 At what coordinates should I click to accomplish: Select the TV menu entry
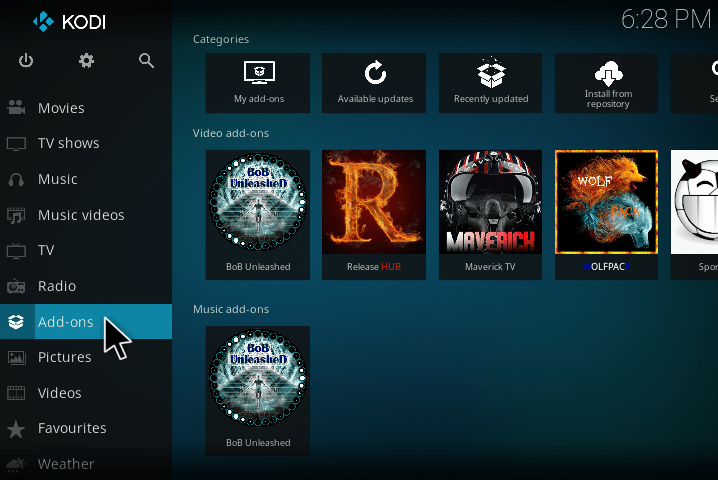click(x=86, y=251)
